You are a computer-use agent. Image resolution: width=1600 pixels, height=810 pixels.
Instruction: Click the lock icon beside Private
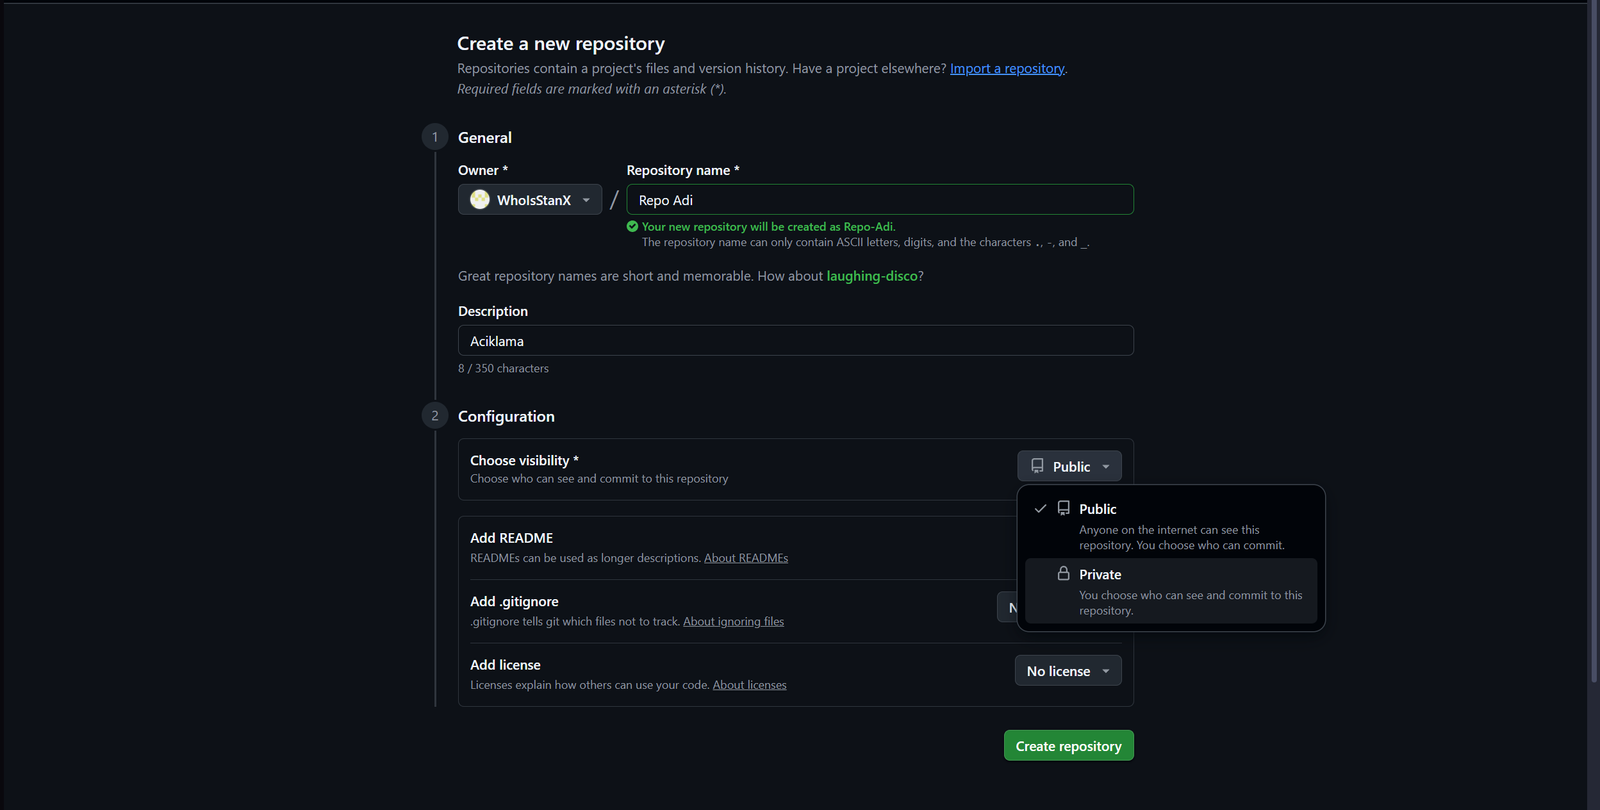[x=1063, y=574]
